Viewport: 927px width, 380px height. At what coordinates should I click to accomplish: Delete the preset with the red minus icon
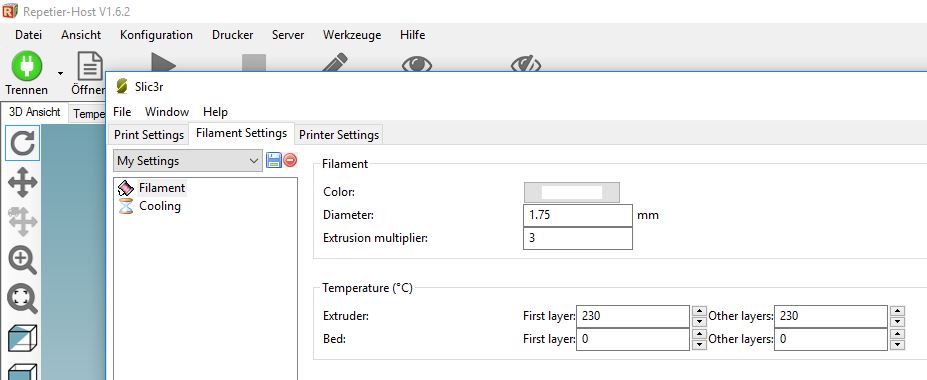click(x=290, y=160)
